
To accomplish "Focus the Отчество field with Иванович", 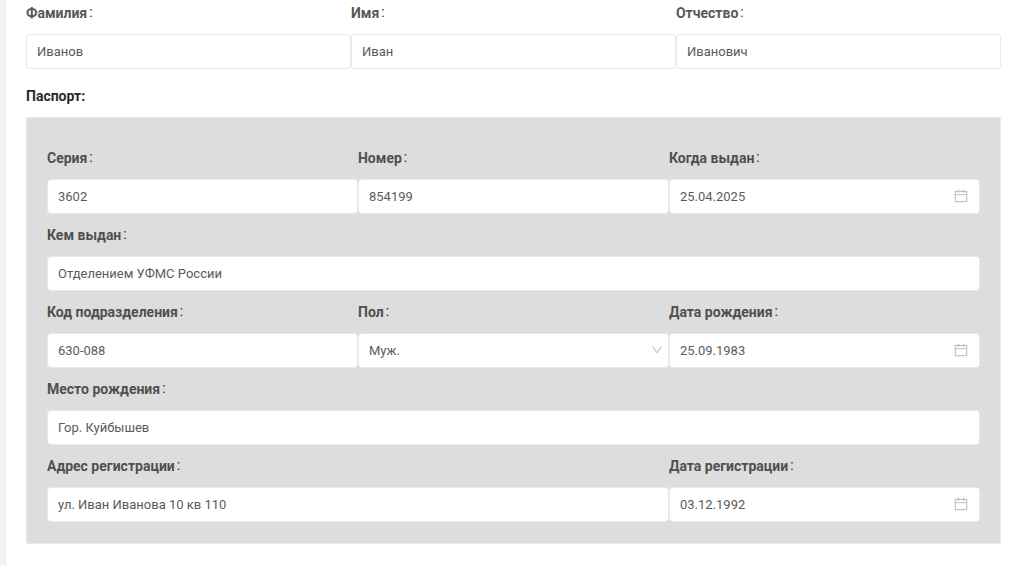I will pos(838,52).
